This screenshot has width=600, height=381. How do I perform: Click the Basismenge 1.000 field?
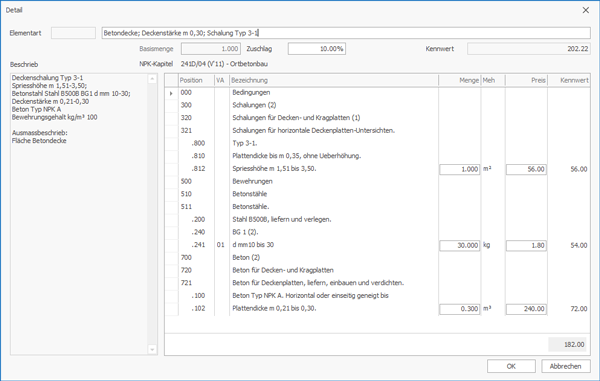pyautogui.click(x=210, y=49)
